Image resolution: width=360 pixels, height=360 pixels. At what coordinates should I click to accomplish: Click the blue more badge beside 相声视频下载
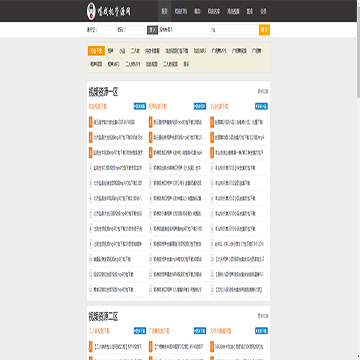(200, 106)
